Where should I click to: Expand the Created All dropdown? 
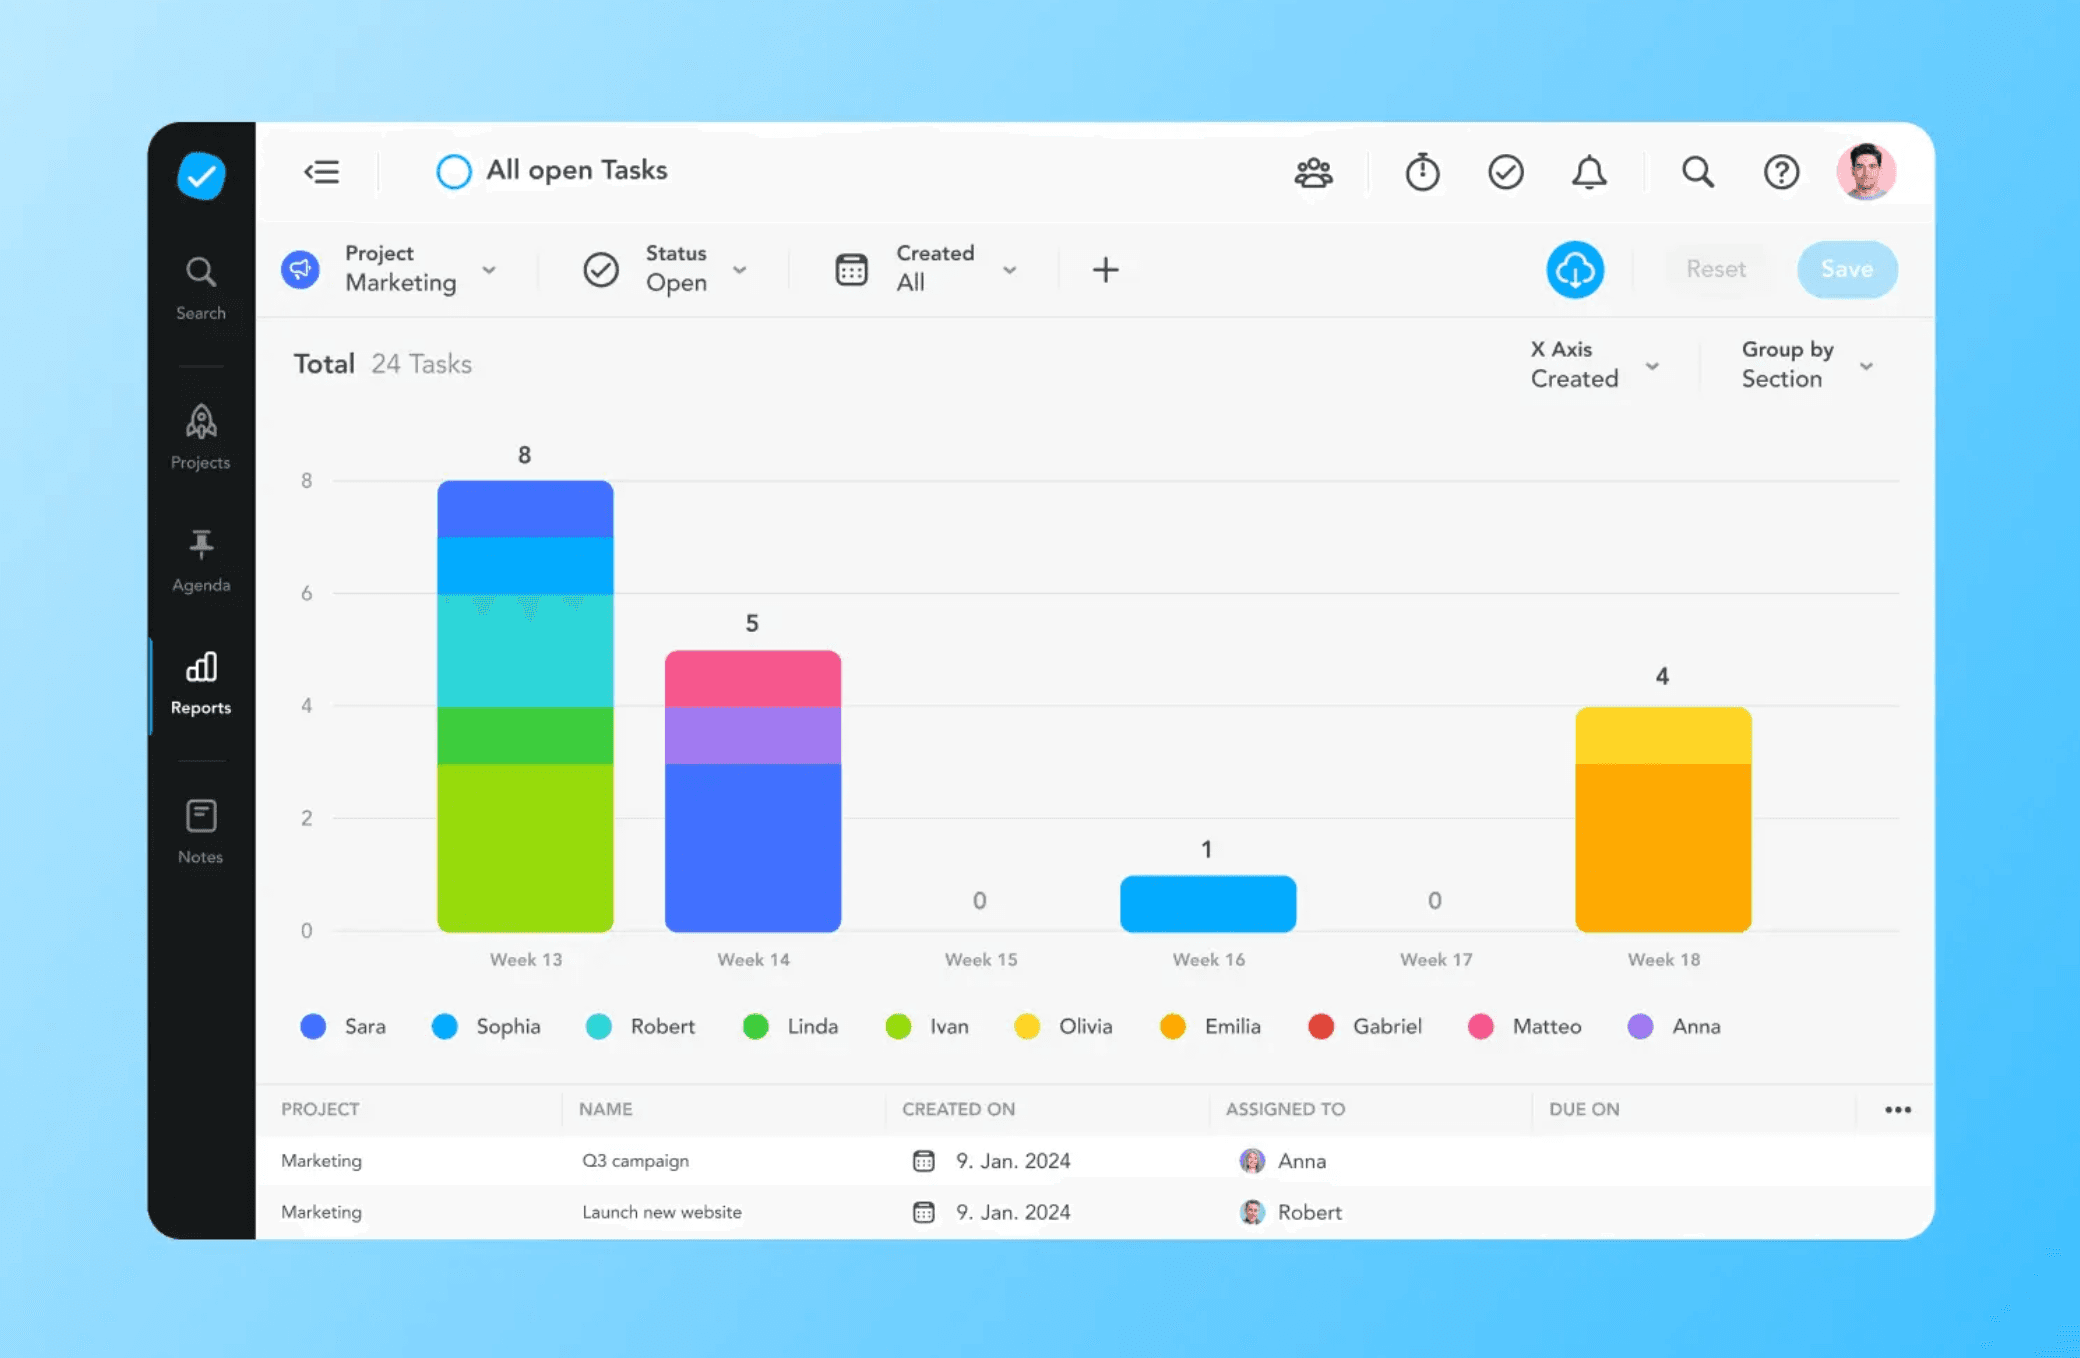tap(957, 269)
